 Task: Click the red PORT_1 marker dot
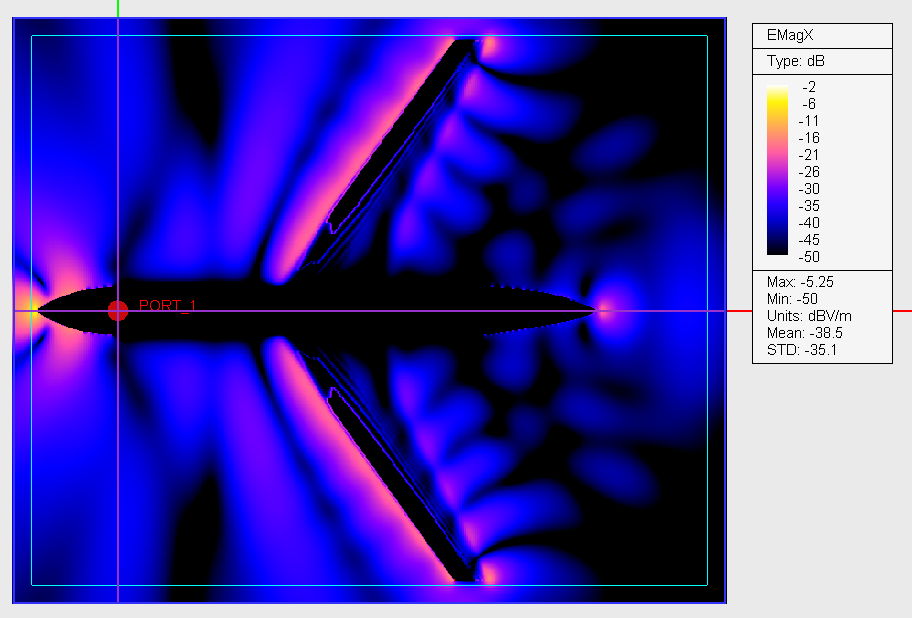tap(117, 310)
